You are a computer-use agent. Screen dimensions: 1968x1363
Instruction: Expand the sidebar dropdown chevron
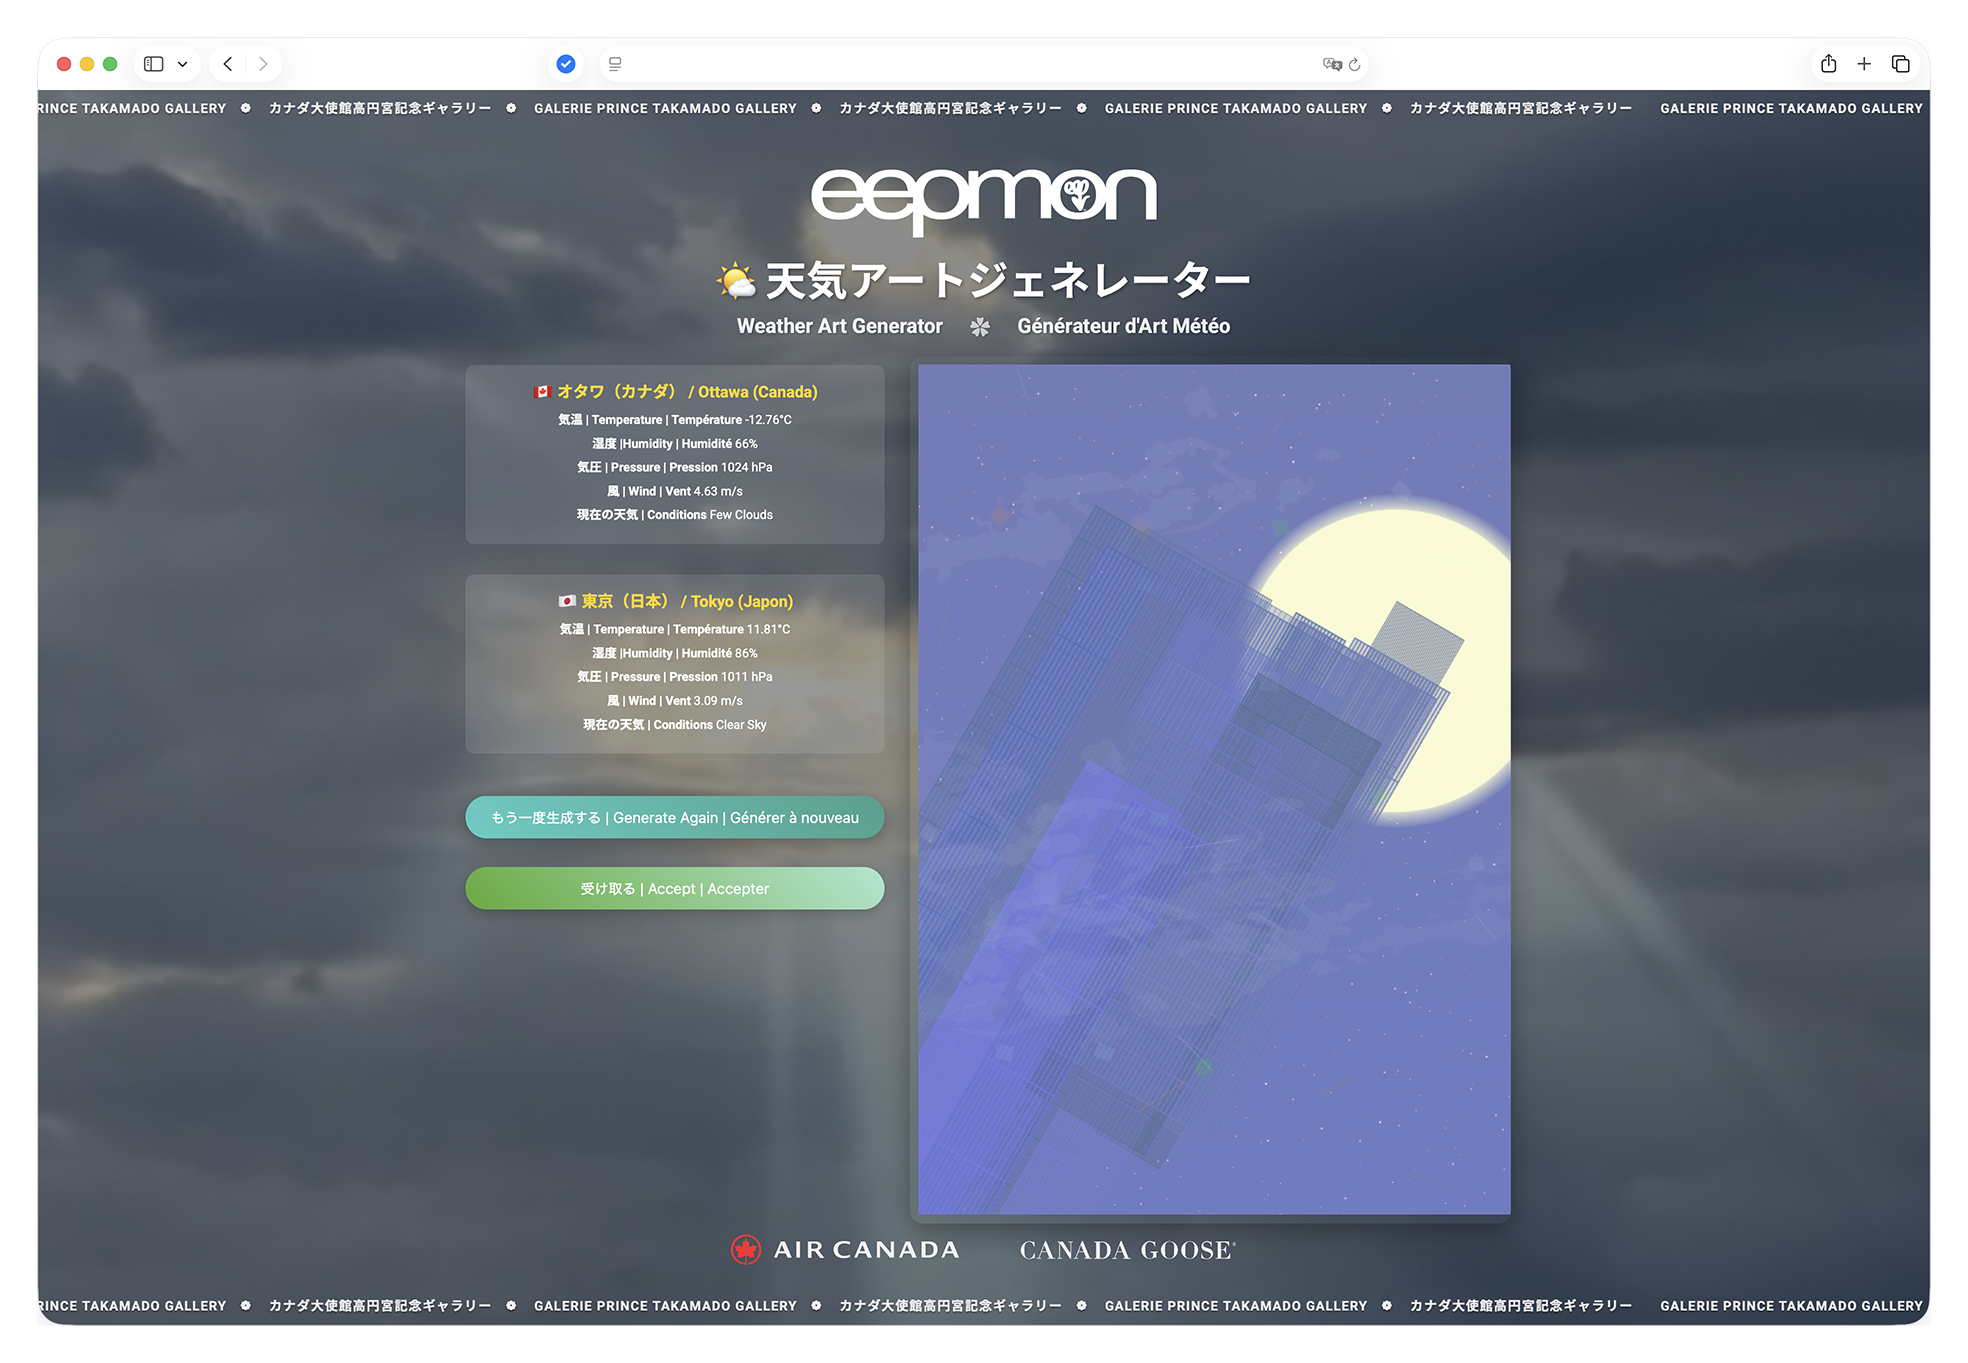183,64
